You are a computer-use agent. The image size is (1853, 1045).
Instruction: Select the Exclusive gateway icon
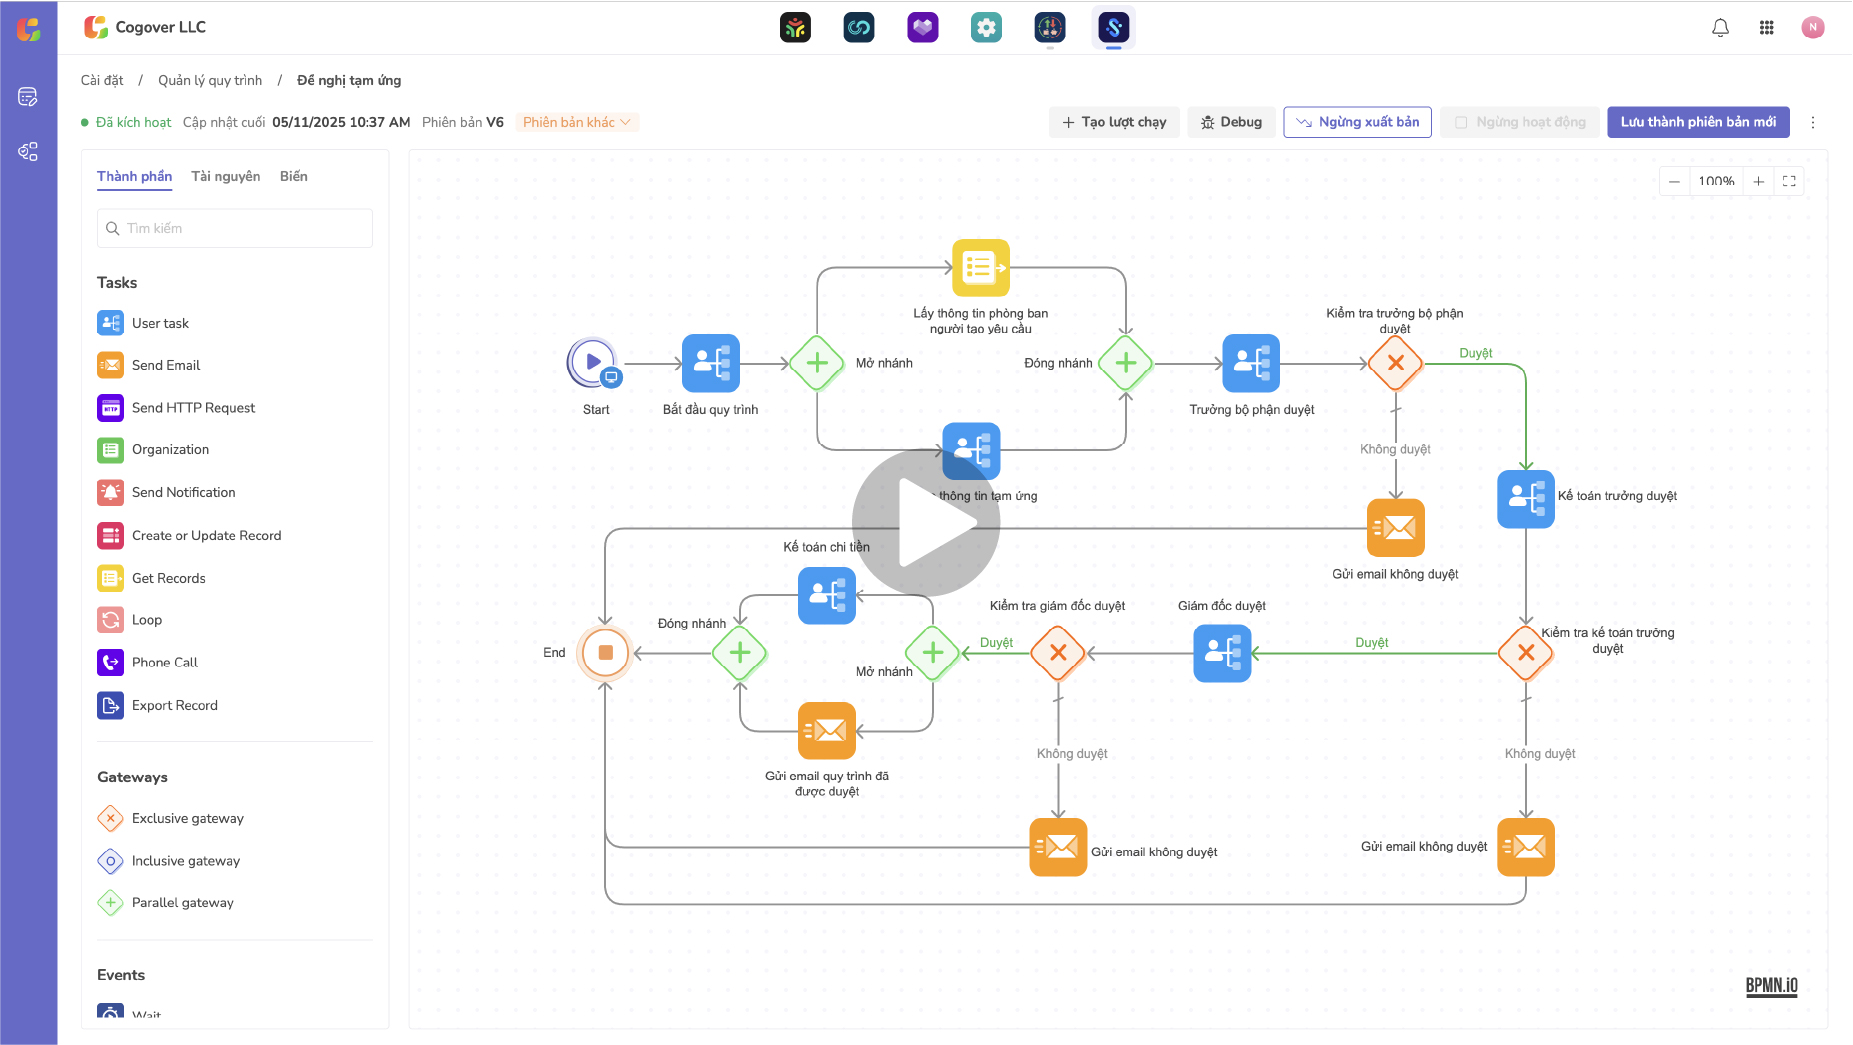(x=110, y=818)
